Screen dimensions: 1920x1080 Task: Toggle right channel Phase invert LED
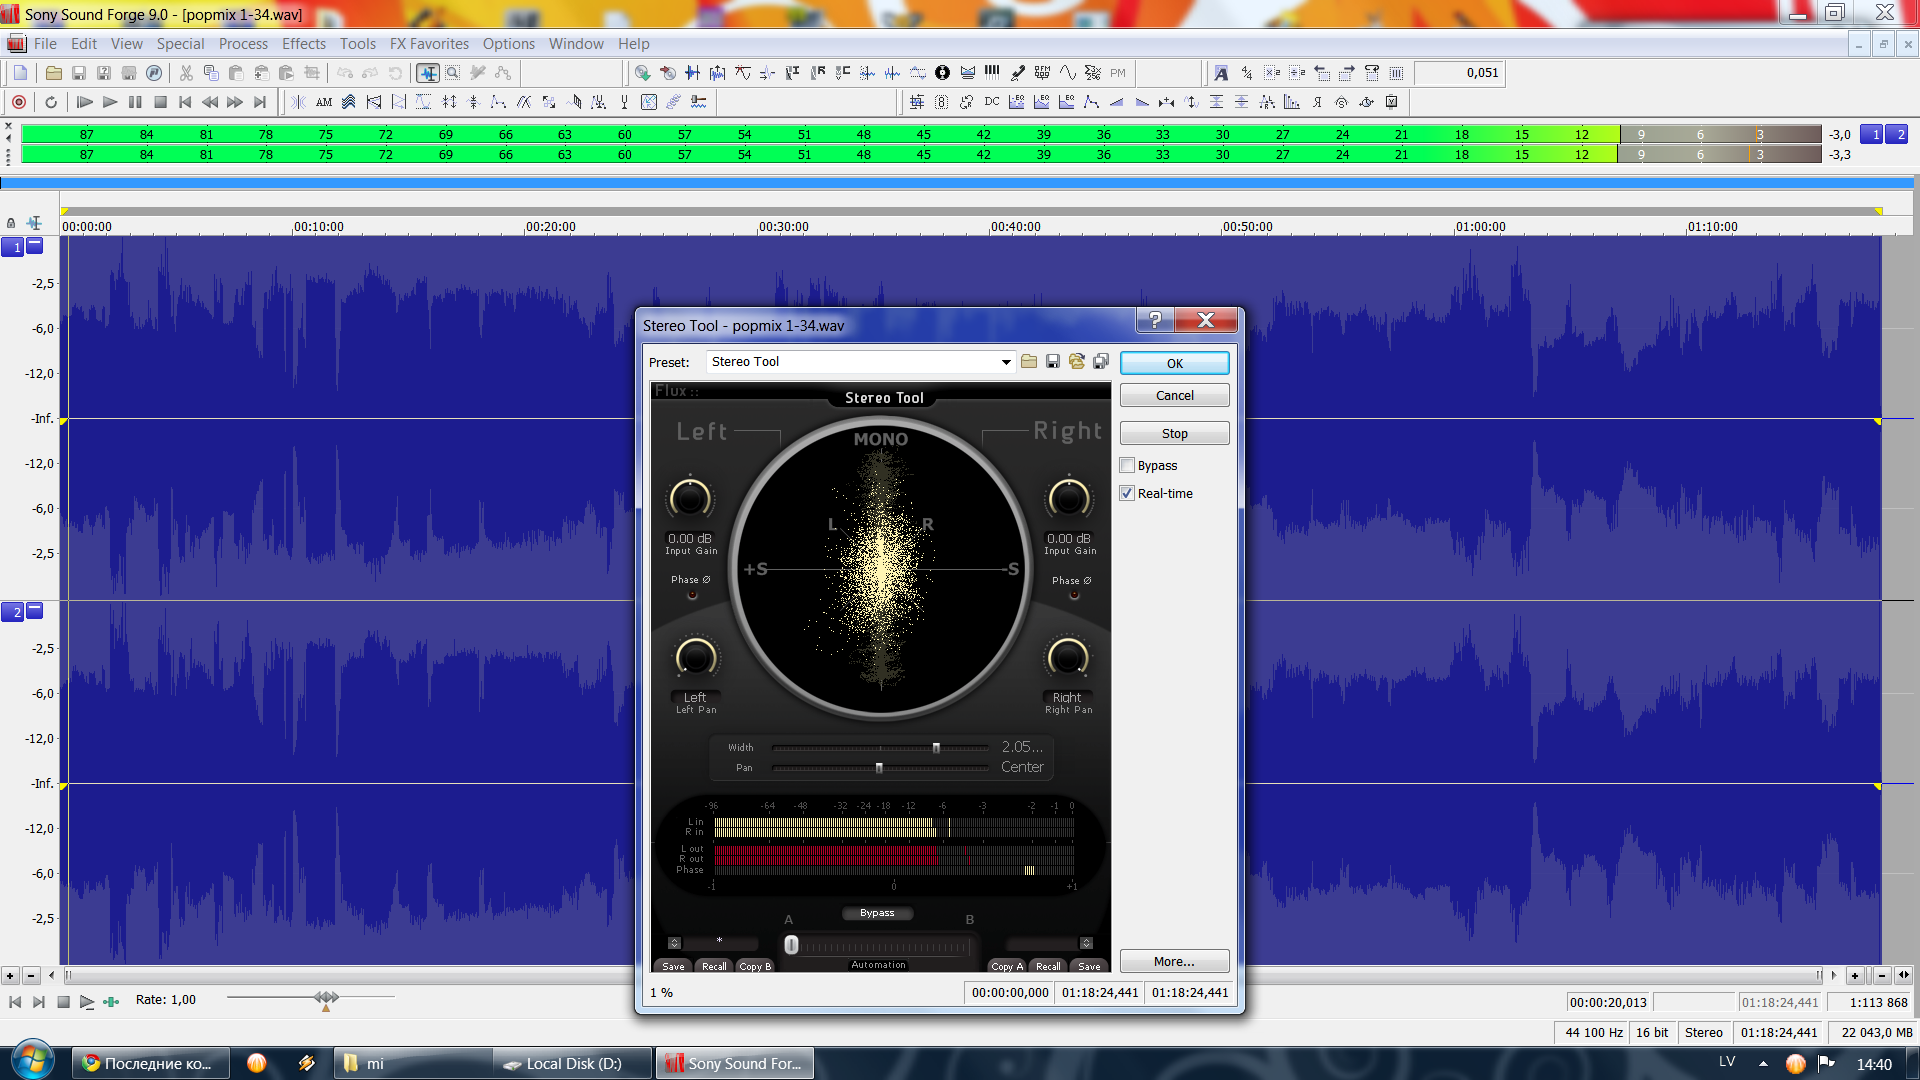click(1074, 595)
